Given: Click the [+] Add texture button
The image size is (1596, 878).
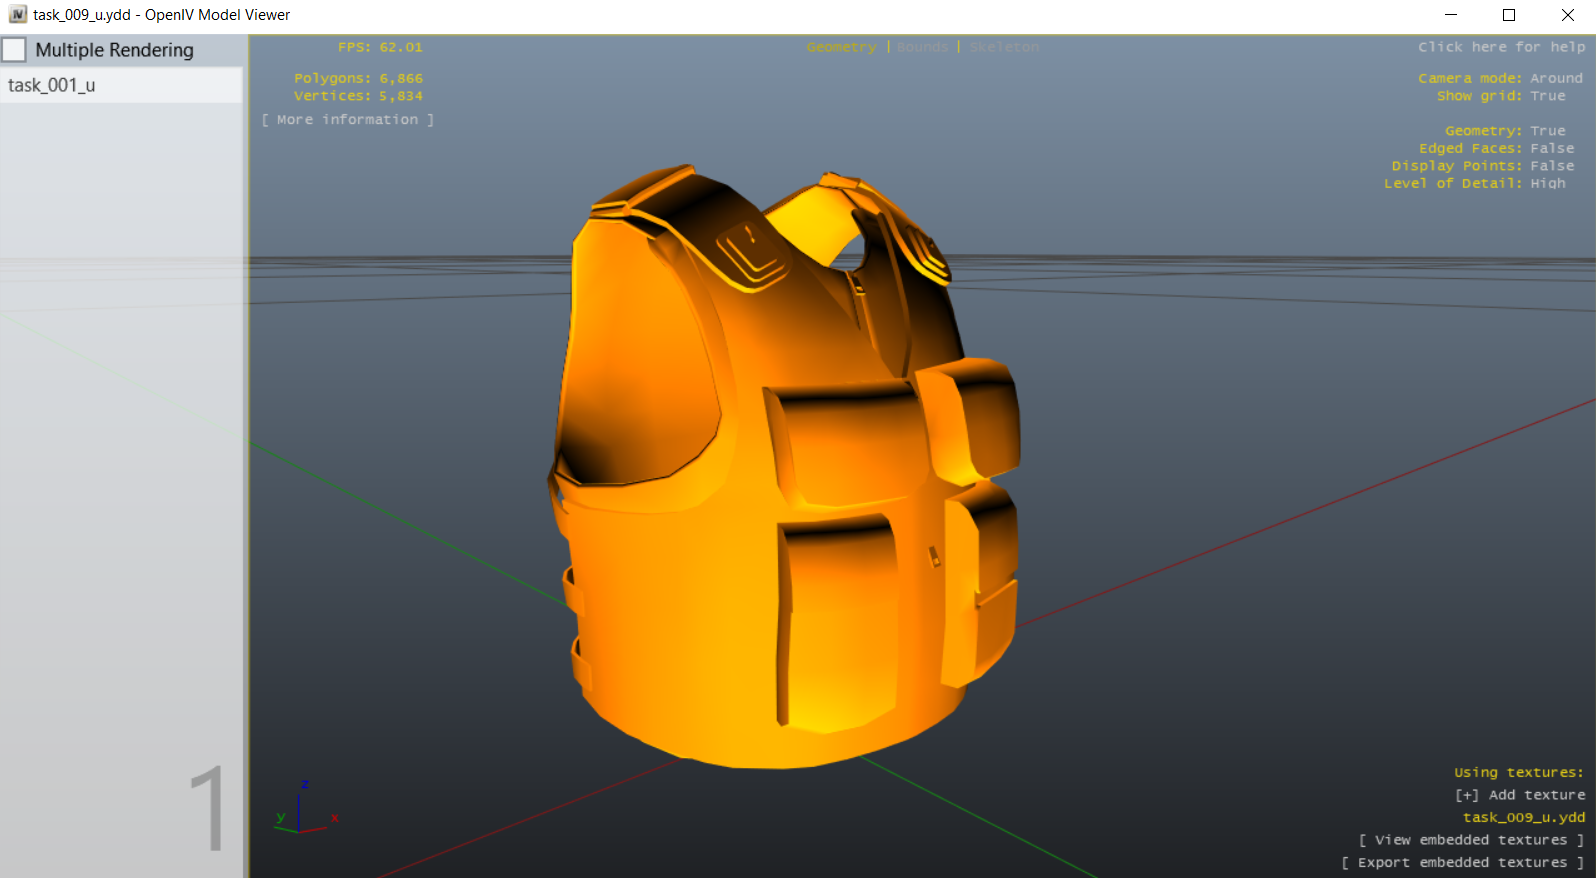Looking at the screenshot, I should 1520,795.
